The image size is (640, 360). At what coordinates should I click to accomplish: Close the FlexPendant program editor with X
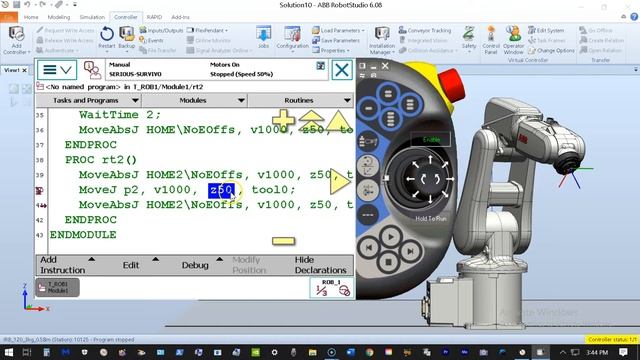342,70
